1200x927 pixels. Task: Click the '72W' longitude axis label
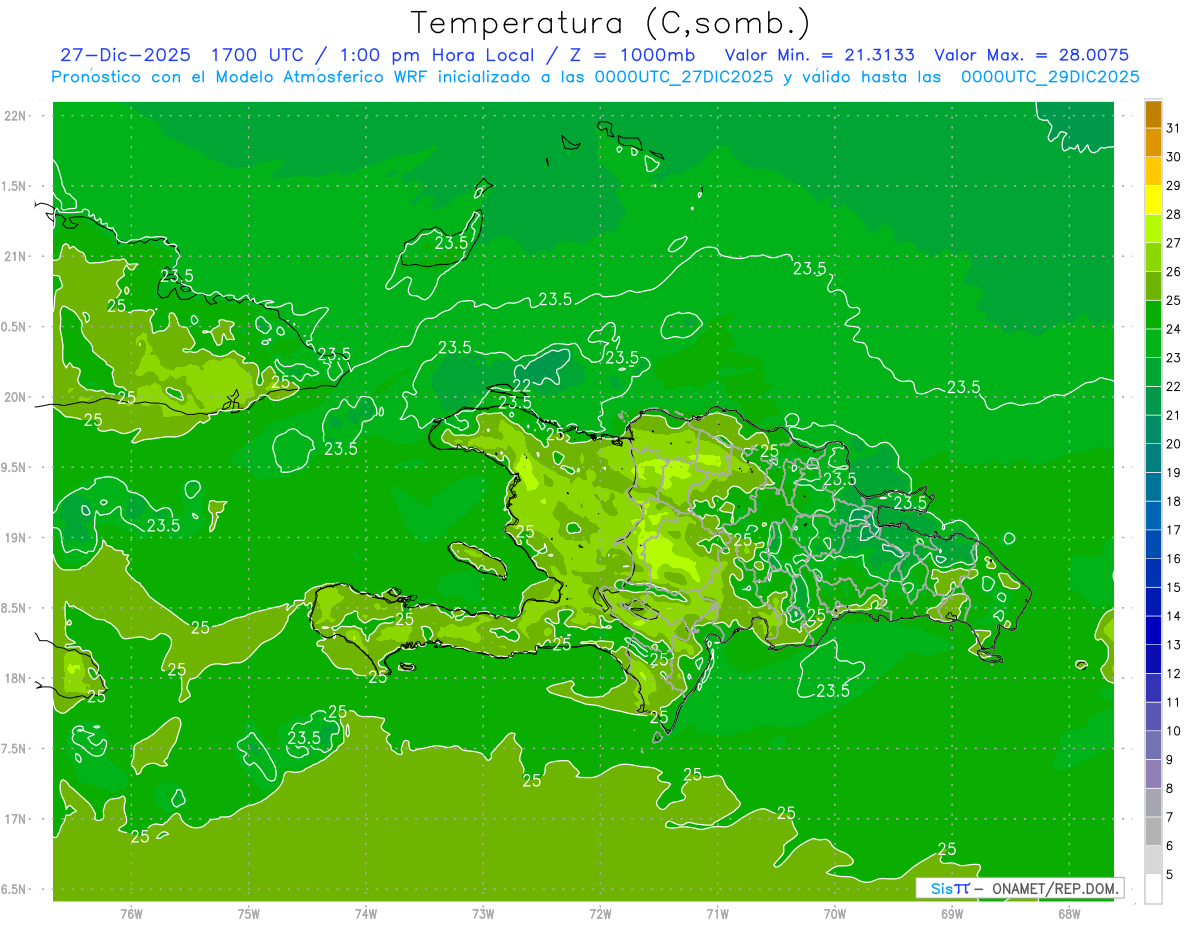click(x=600, y=913)
